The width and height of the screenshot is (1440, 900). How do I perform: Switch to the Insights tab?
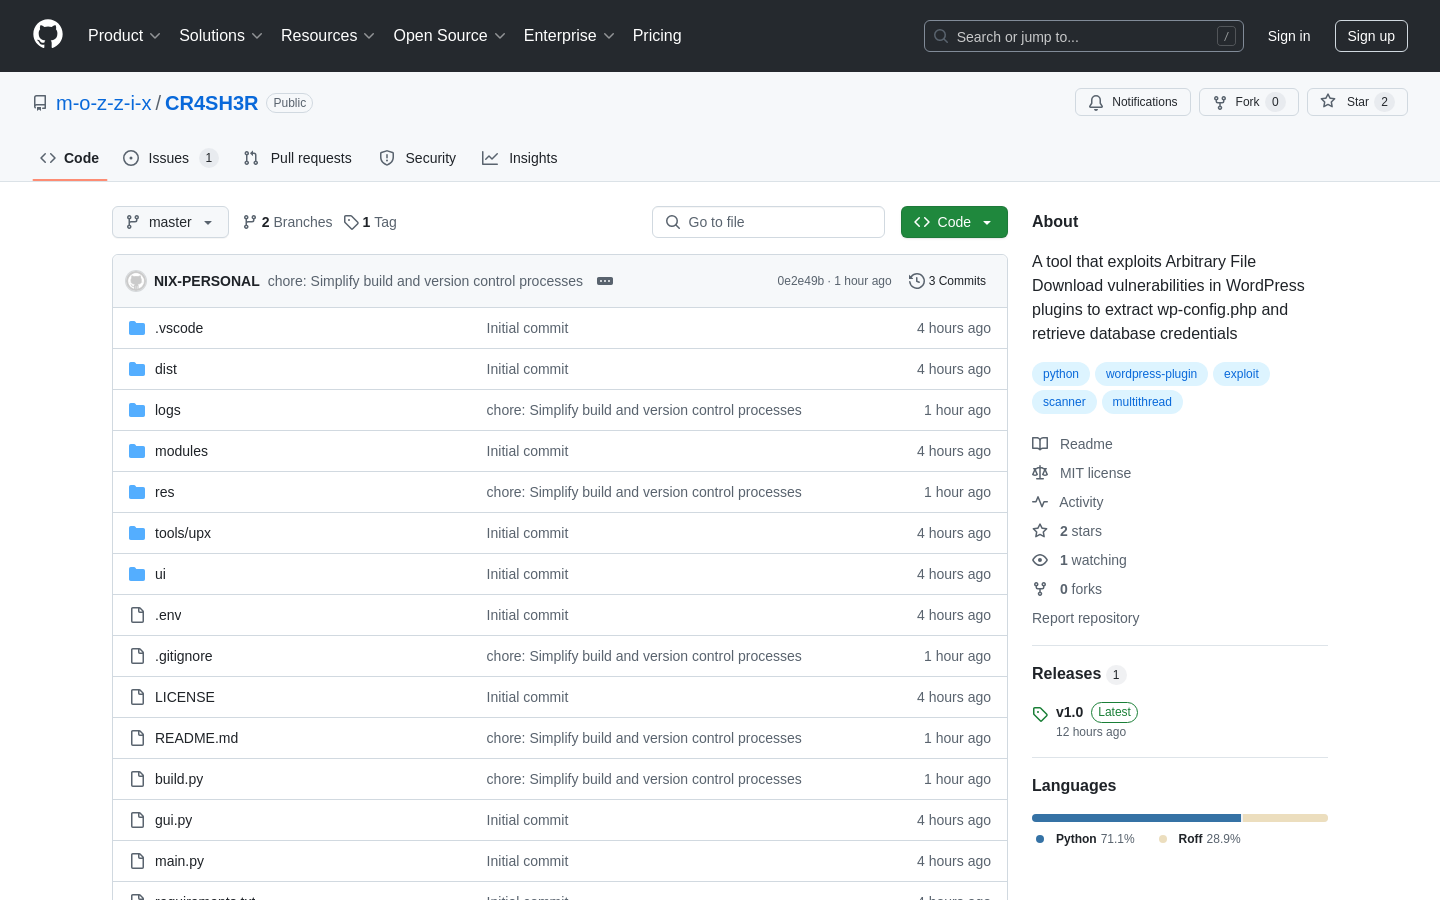point(520,158)
